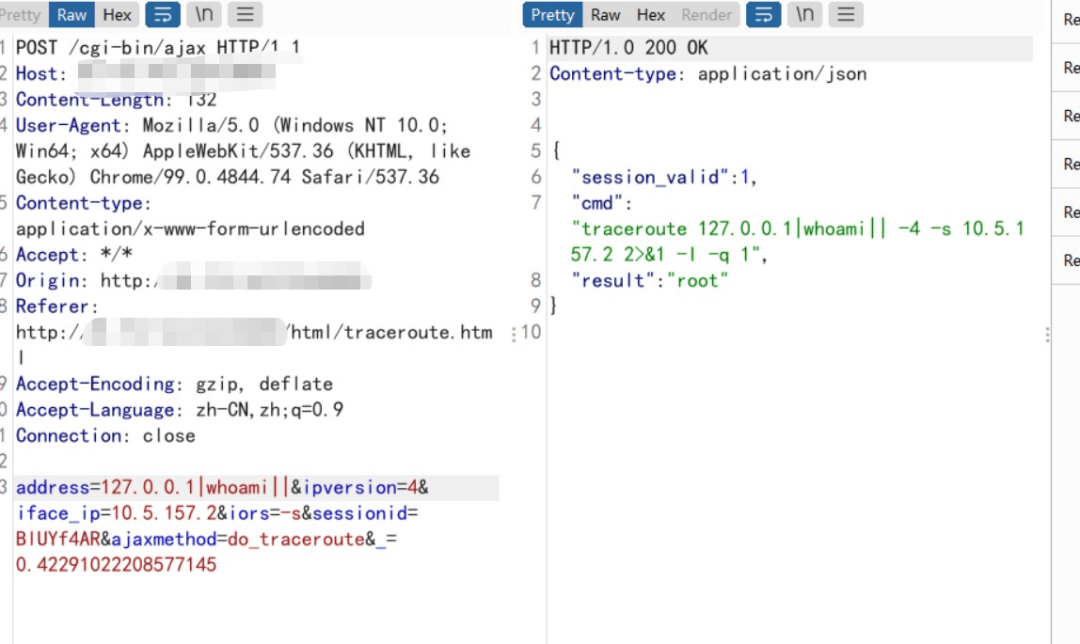The height and width of the screenshot is (644, 1080).
Task: Select response Pretty tab
Action: (x=552, y=14)
